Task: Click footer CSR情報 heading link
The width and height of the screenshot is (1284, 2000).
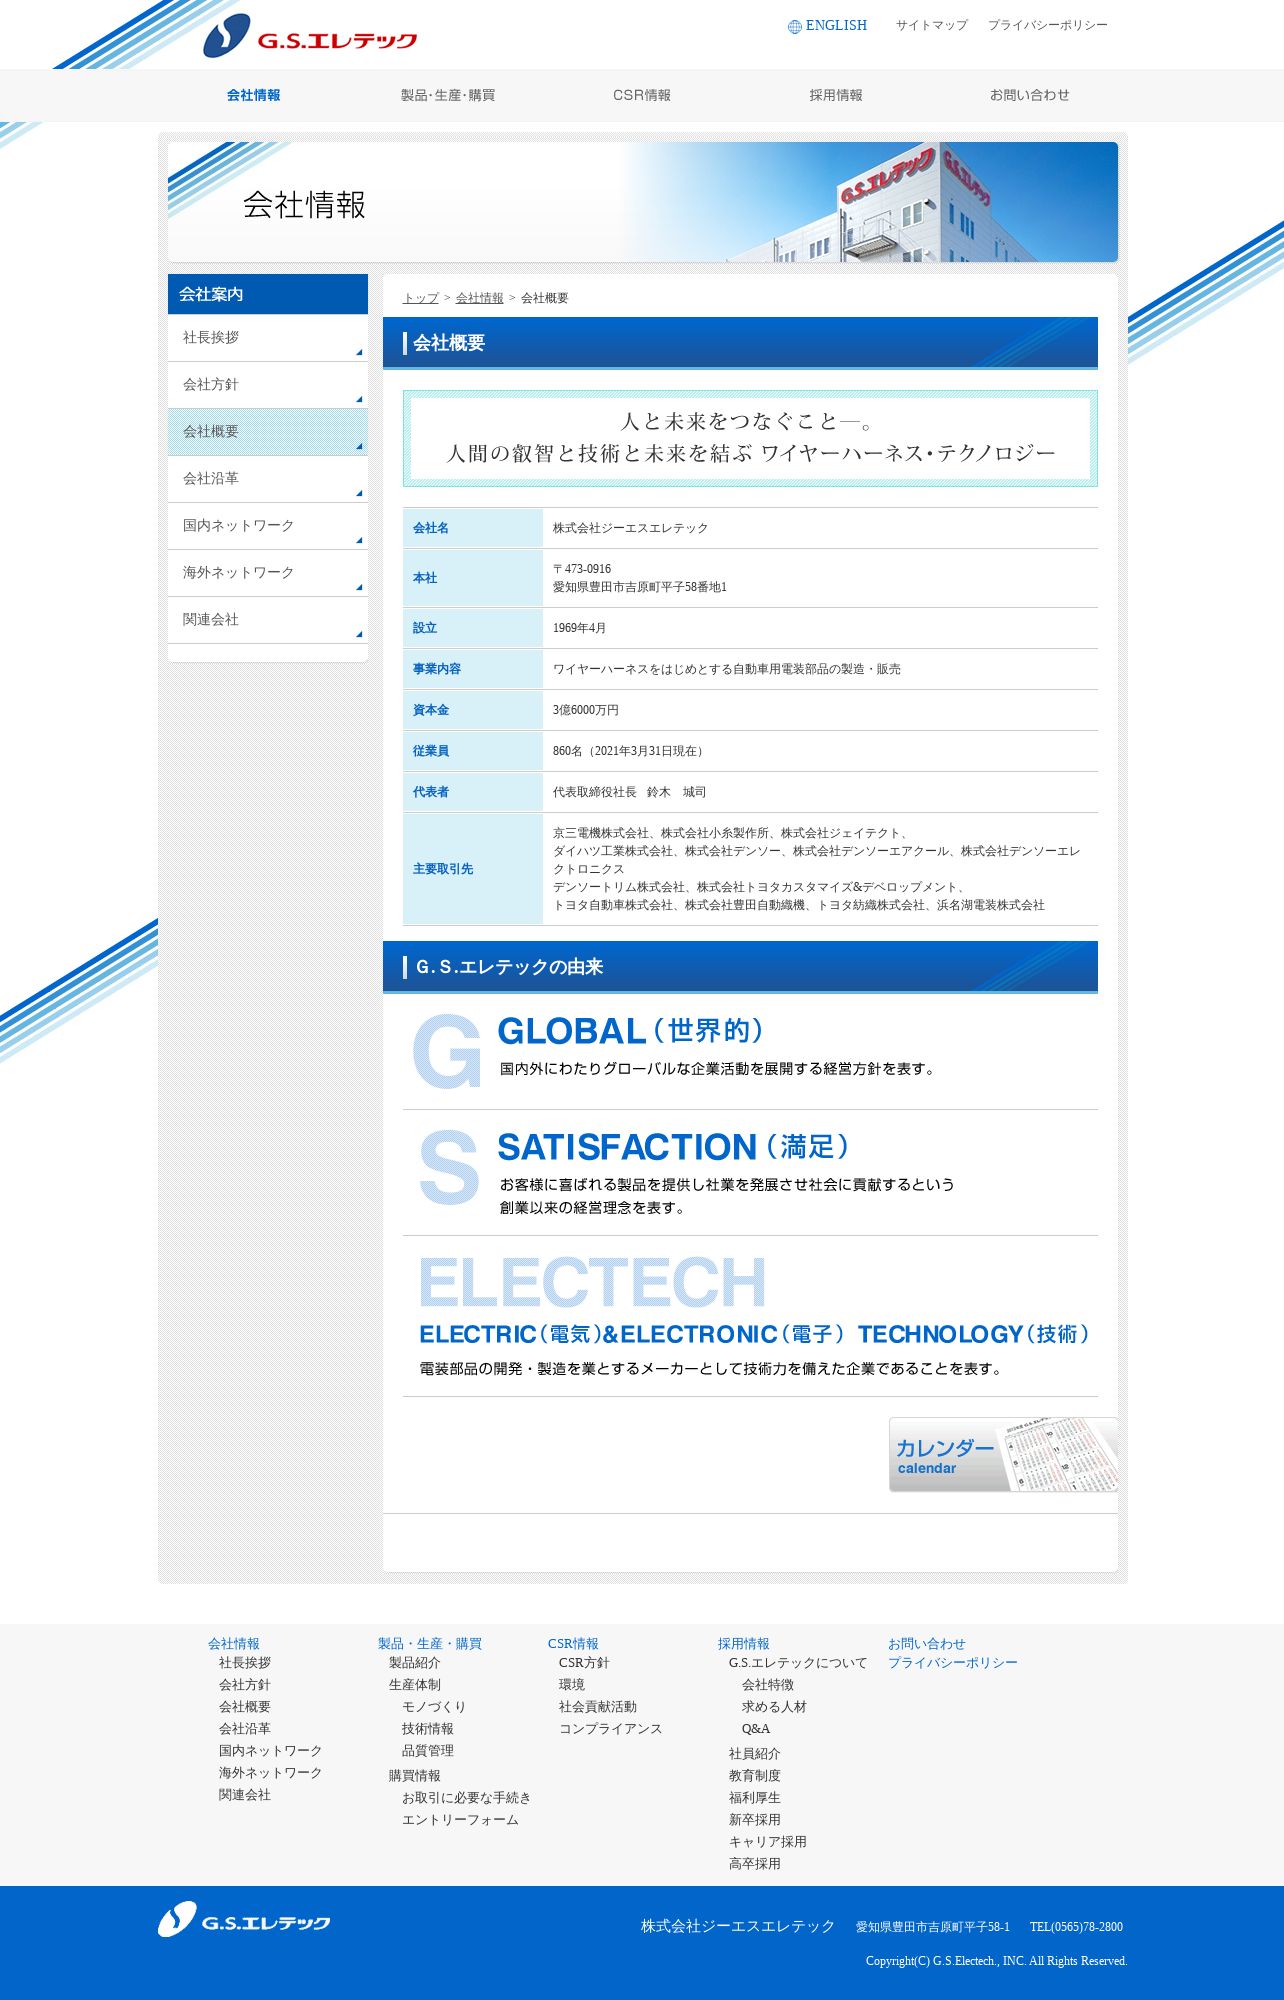Action: click(x=573, y=1644)
